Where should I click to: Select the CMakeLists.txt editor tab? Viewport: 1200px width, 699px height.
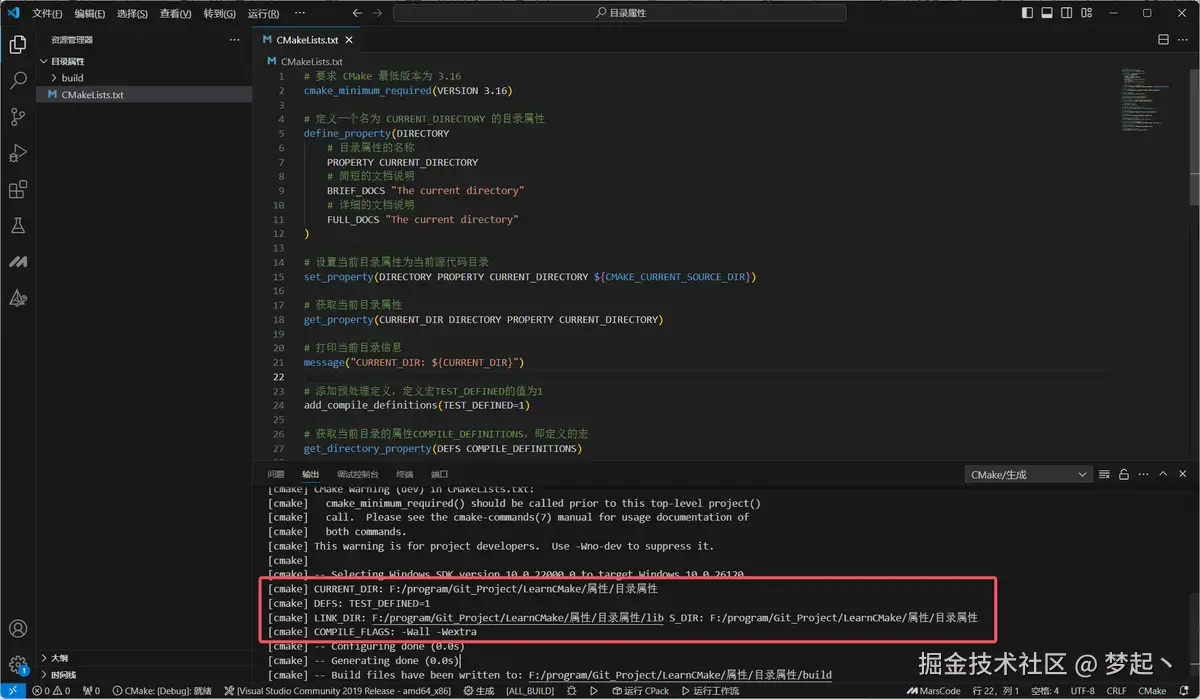(307, 40)
